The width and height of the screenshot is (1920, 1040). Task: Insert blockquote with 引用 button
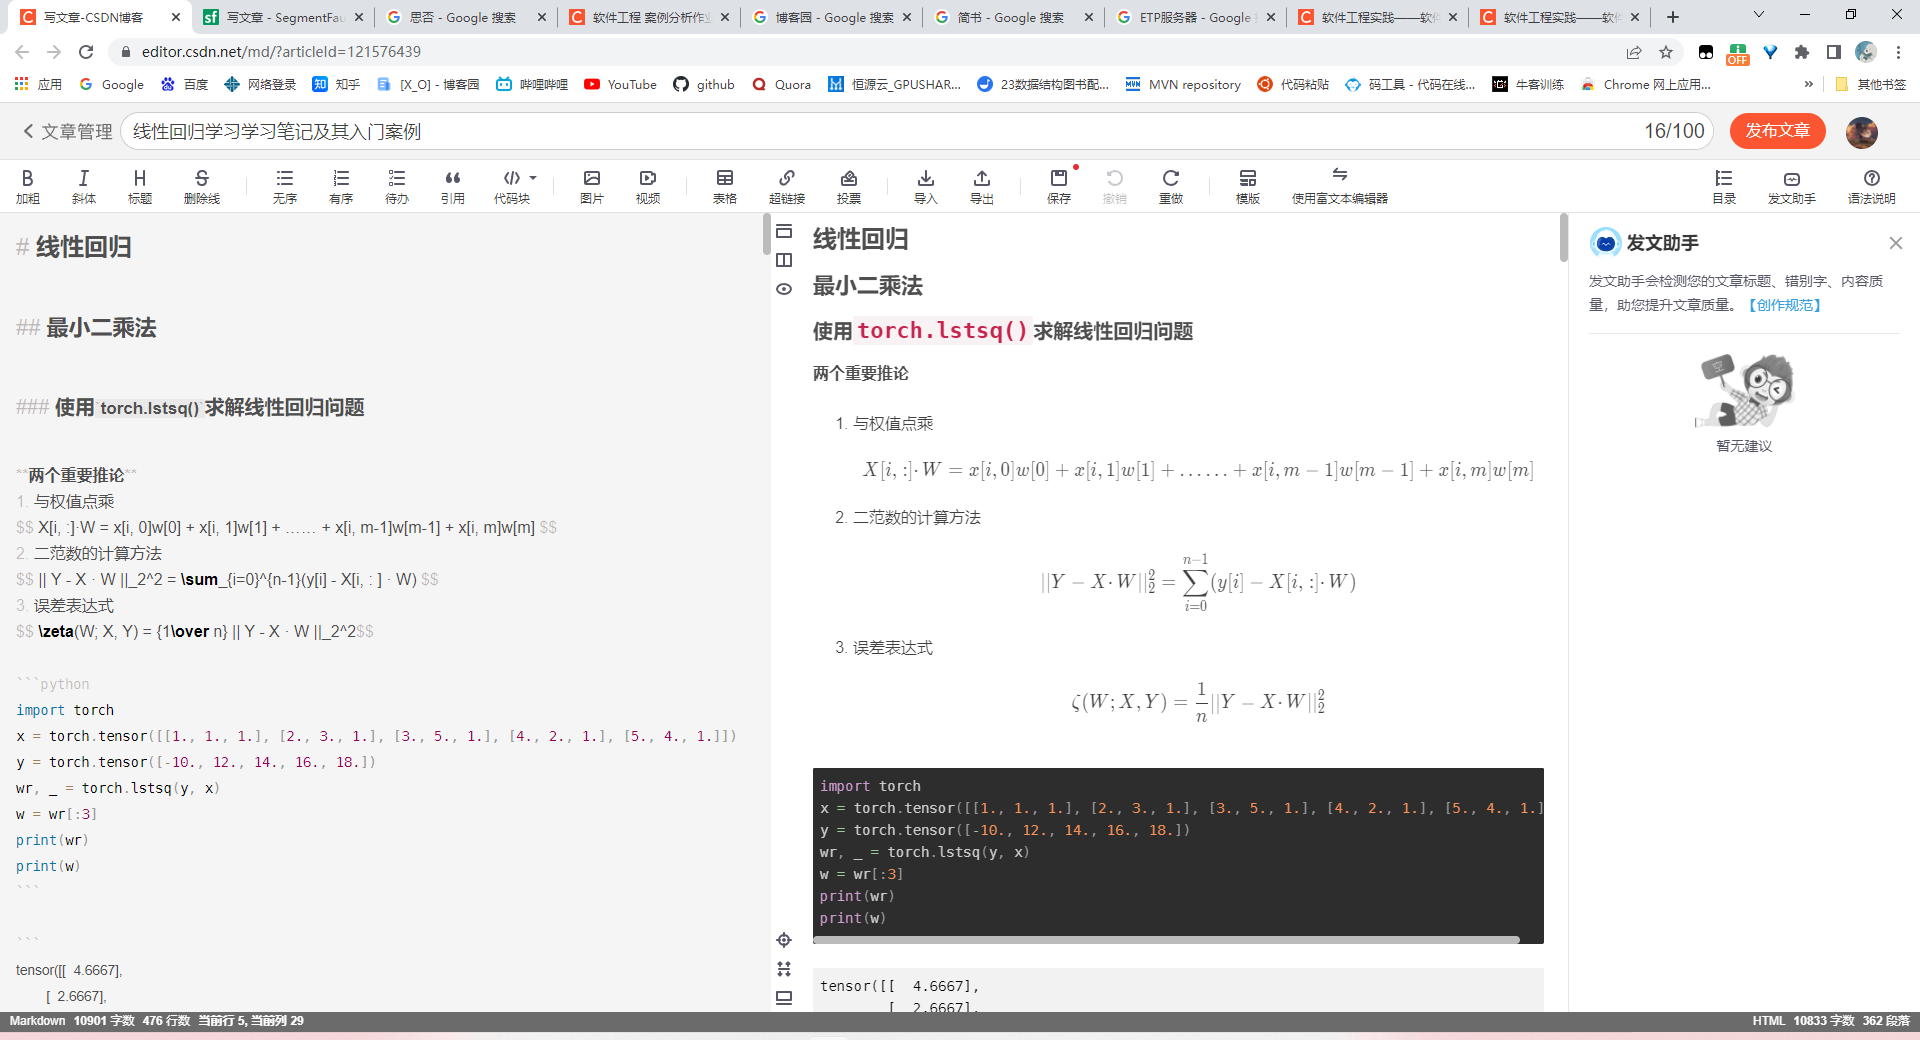pos(453,186)
